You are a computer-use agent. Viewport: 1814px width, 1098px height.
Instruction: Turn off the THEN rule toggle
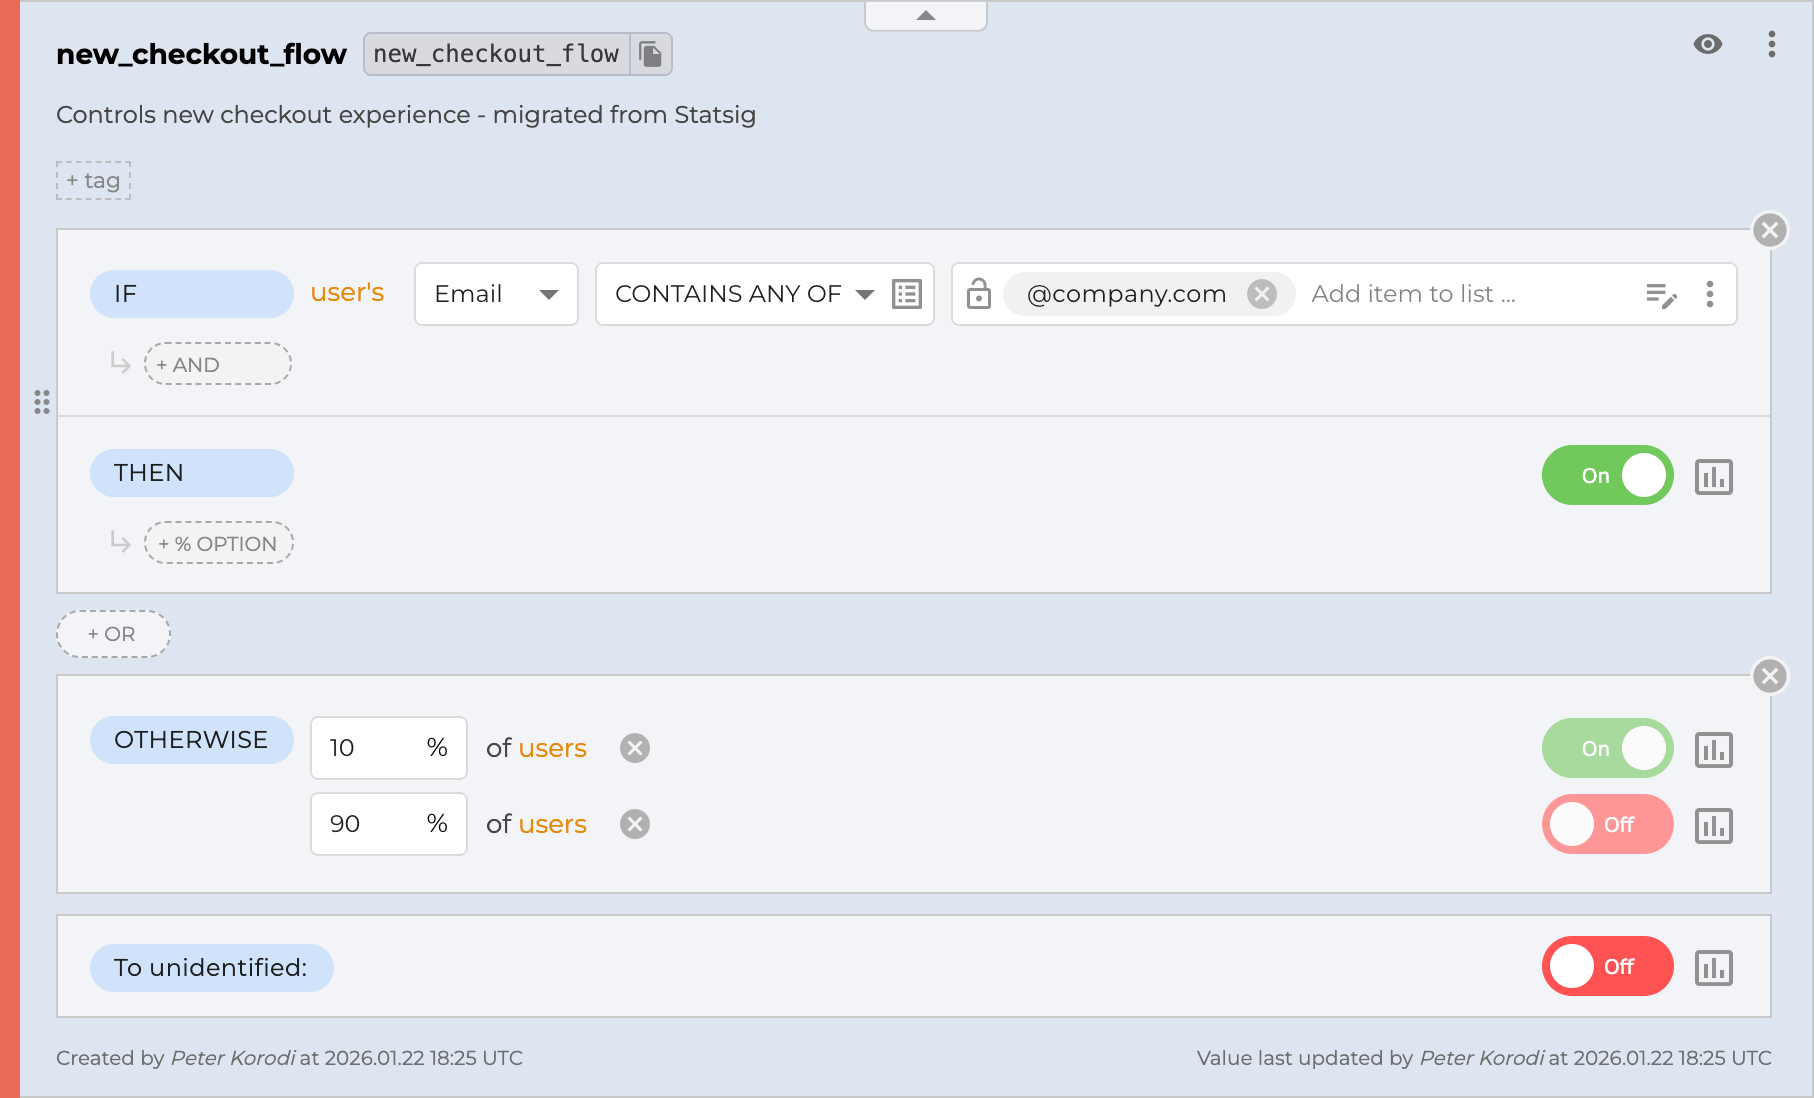(1607, 475)
